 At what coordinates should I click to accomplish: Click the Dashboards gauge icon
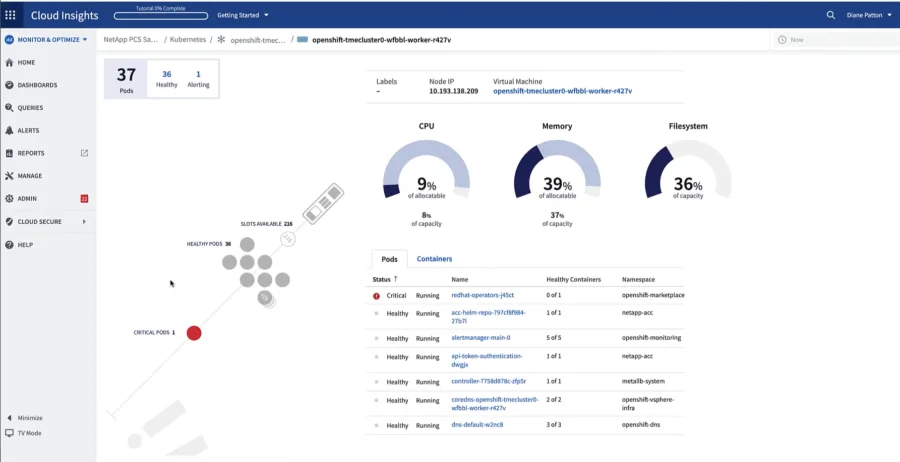[x=9, y=85]
